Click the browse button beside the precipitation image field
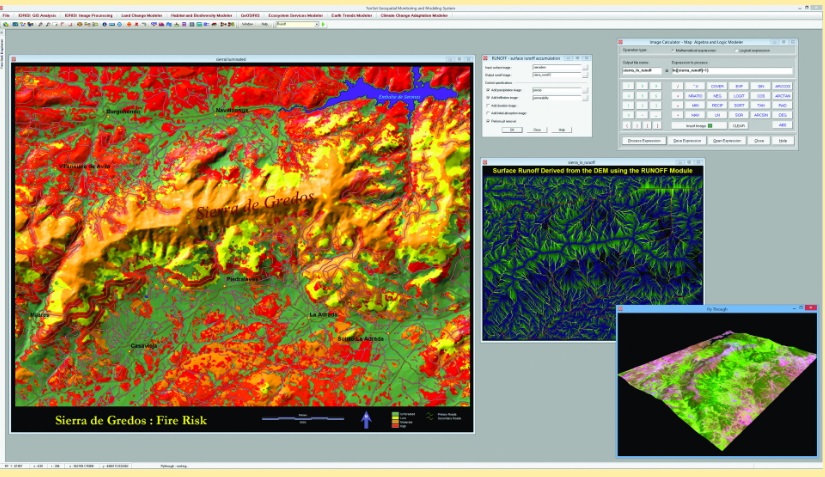825x477 pixels. [585, 90]
